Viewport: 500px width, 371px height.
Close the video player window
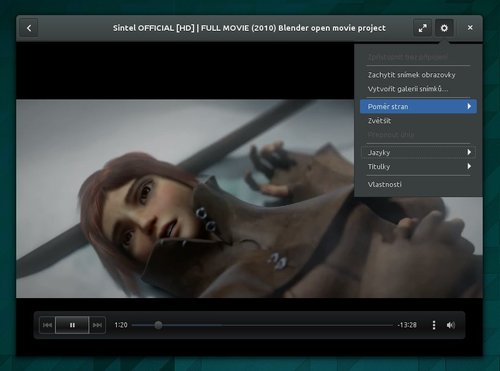pyautogui.click(x=470, y=28)
